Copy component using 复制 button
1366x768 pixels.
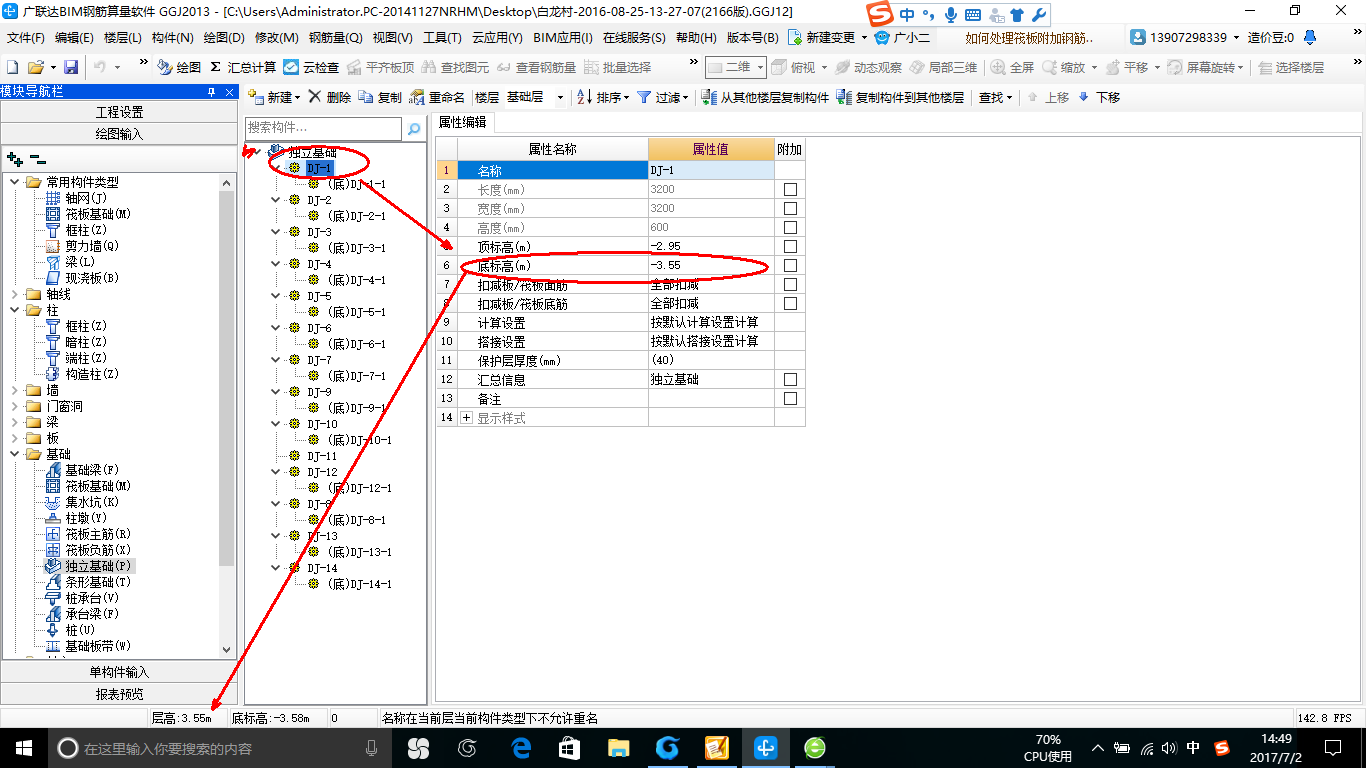[381, 97]
